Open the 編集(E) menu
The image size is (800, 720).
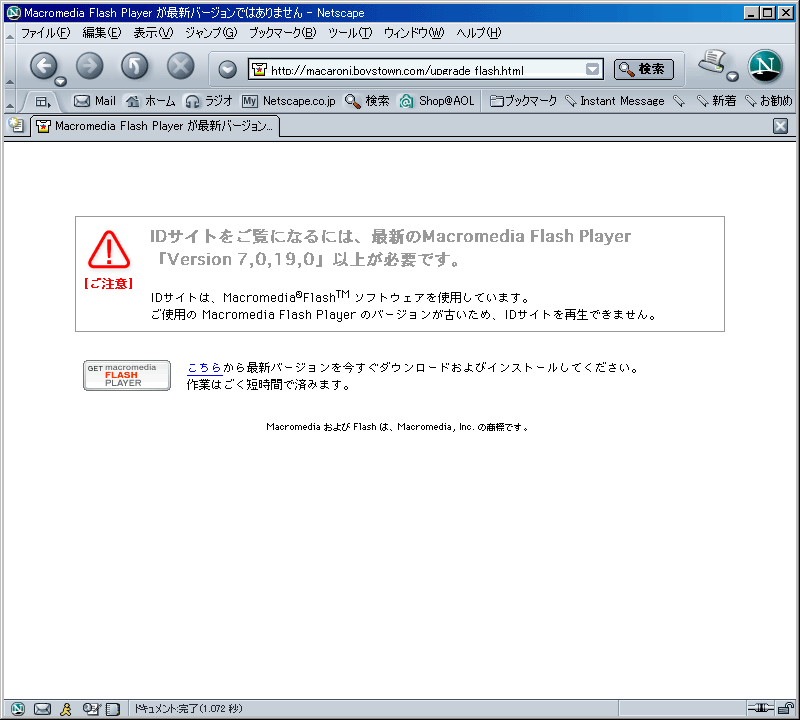tap(102, 33)
